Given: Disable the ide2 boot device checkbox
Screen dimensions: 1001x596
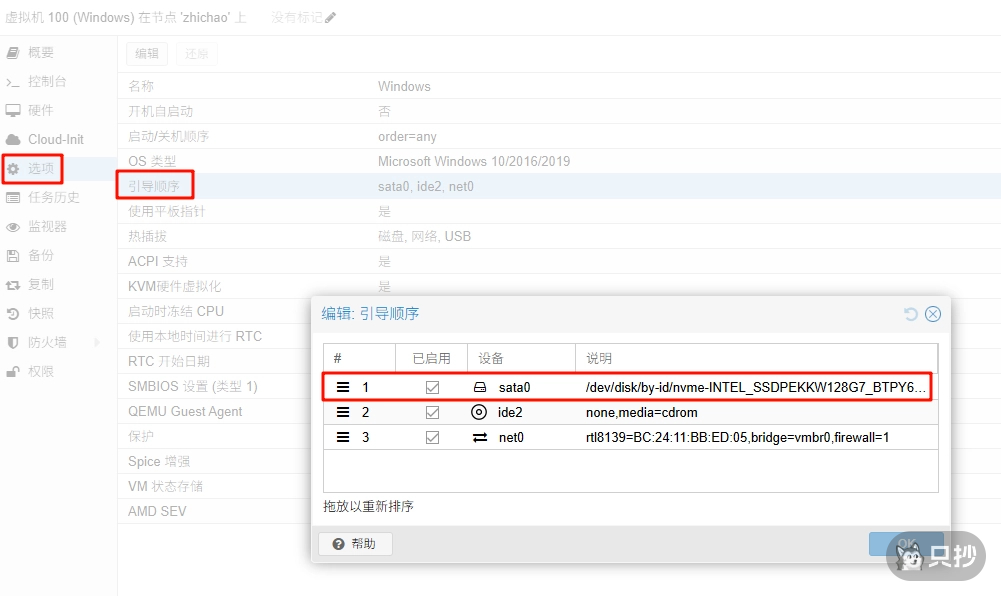Looking at the screenshot, I should (432, 412).
